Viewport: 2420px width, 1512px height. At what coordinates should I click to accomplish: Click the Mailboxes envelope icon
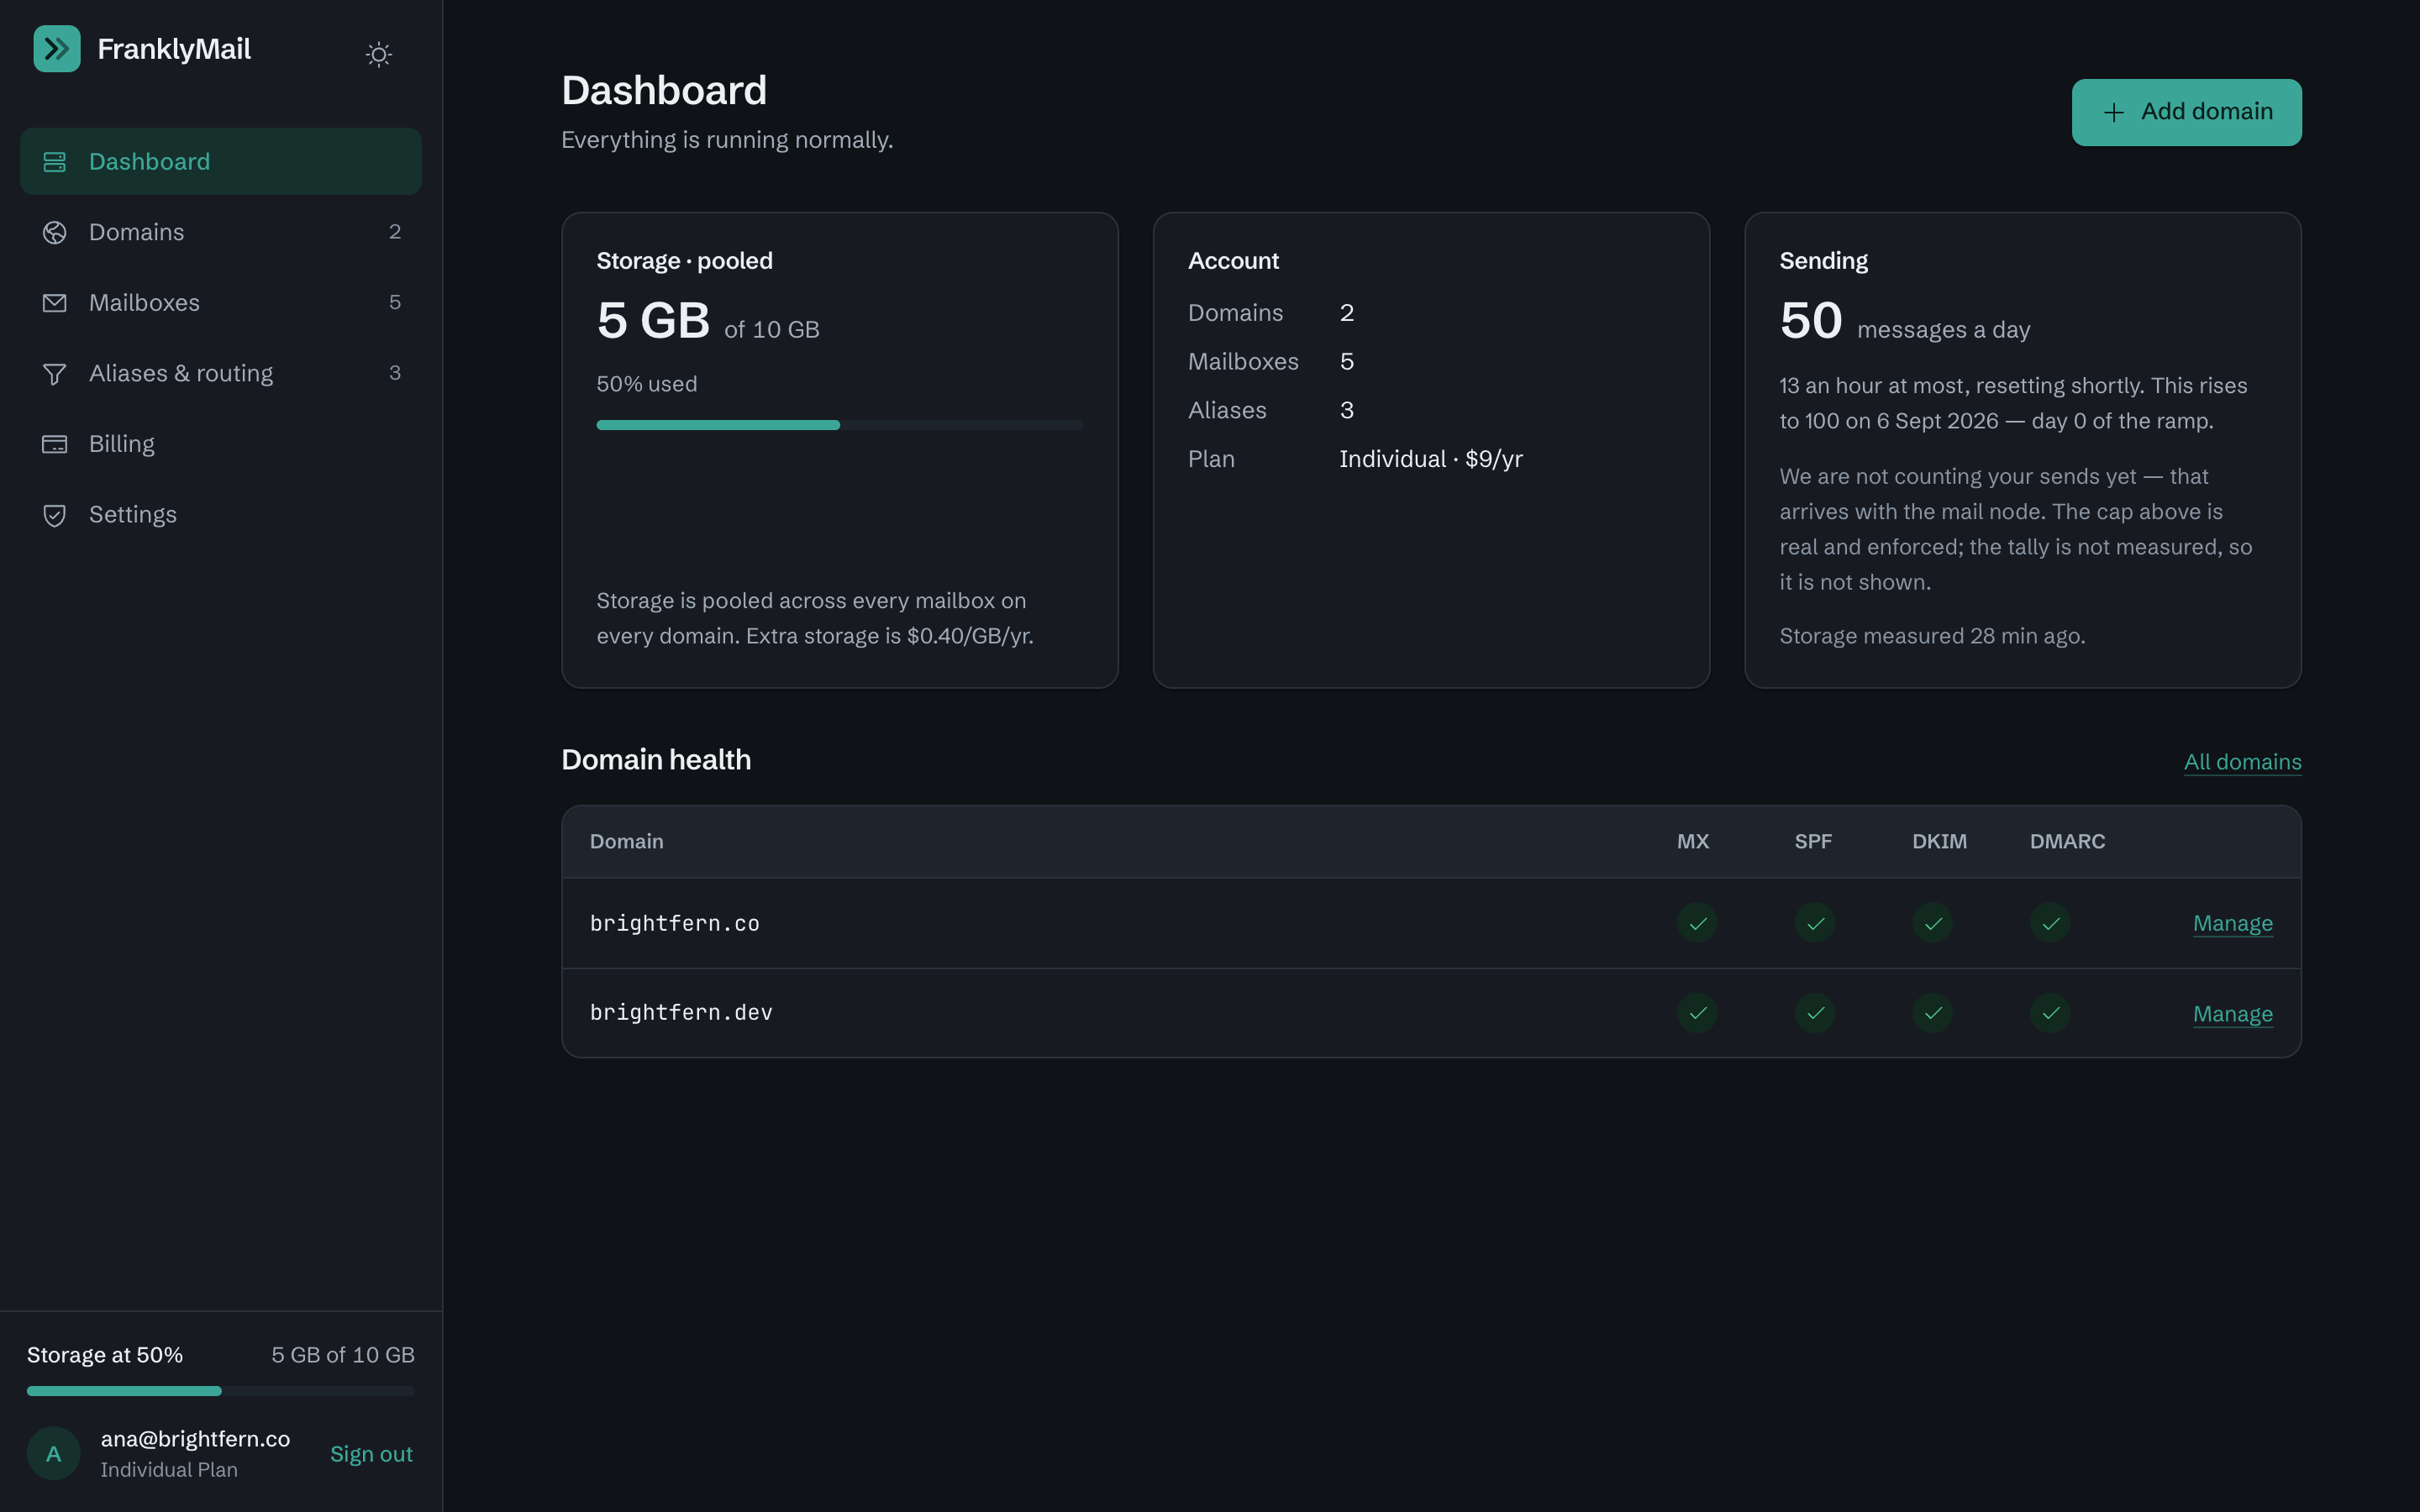click(x=55, y=303)
